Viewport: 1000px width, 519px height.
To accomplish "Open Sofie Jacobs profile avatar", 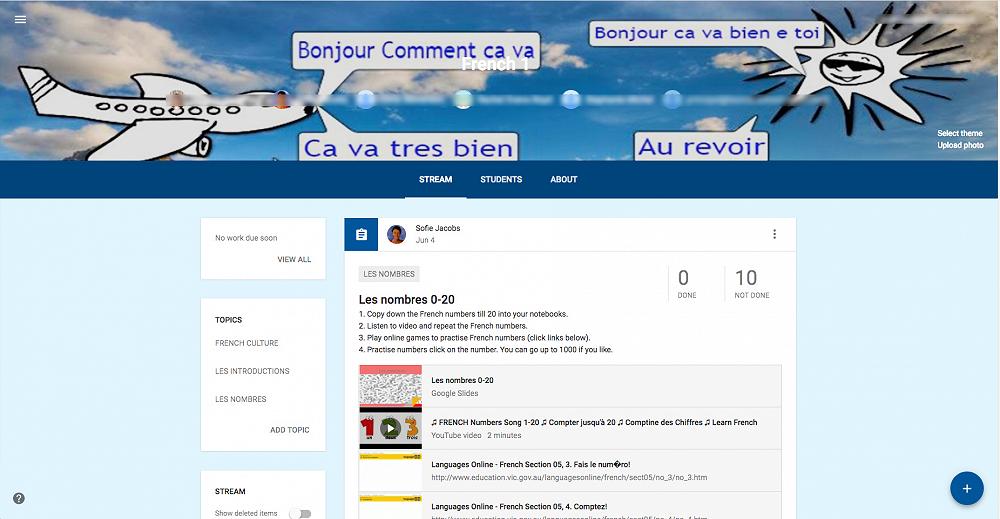I will [397, 235].
